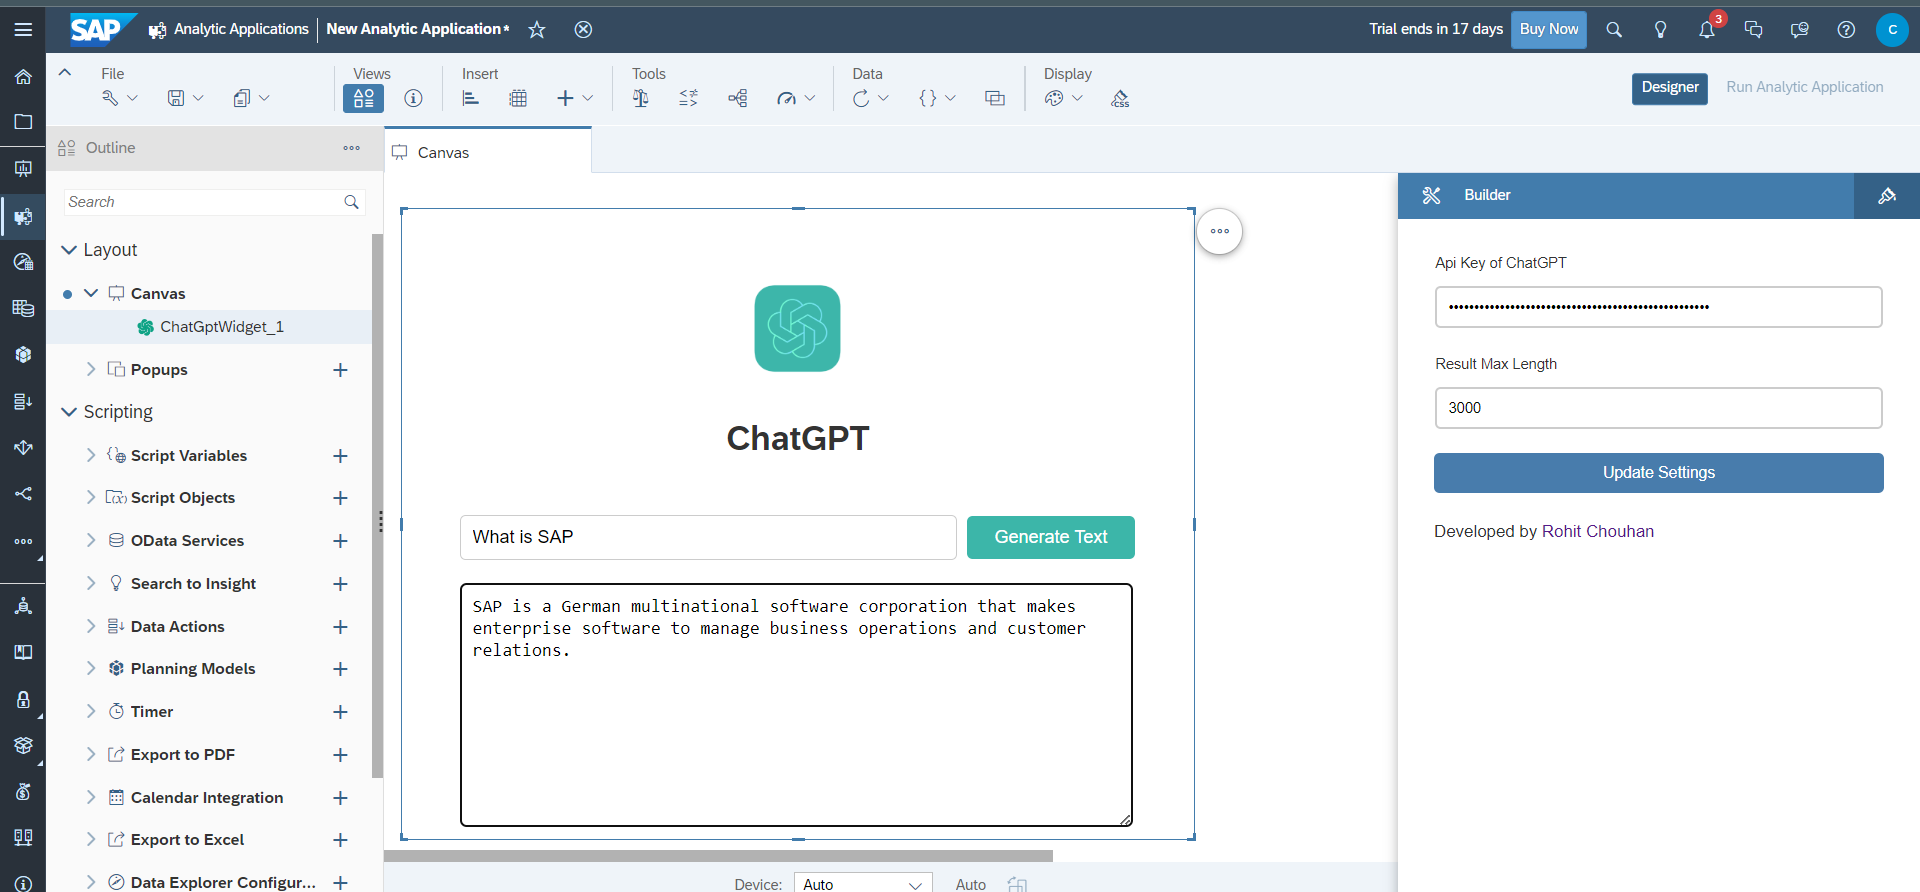Add a new Timer with plus icon
This screenshot has width=1920, height=892.
(340, 712)
